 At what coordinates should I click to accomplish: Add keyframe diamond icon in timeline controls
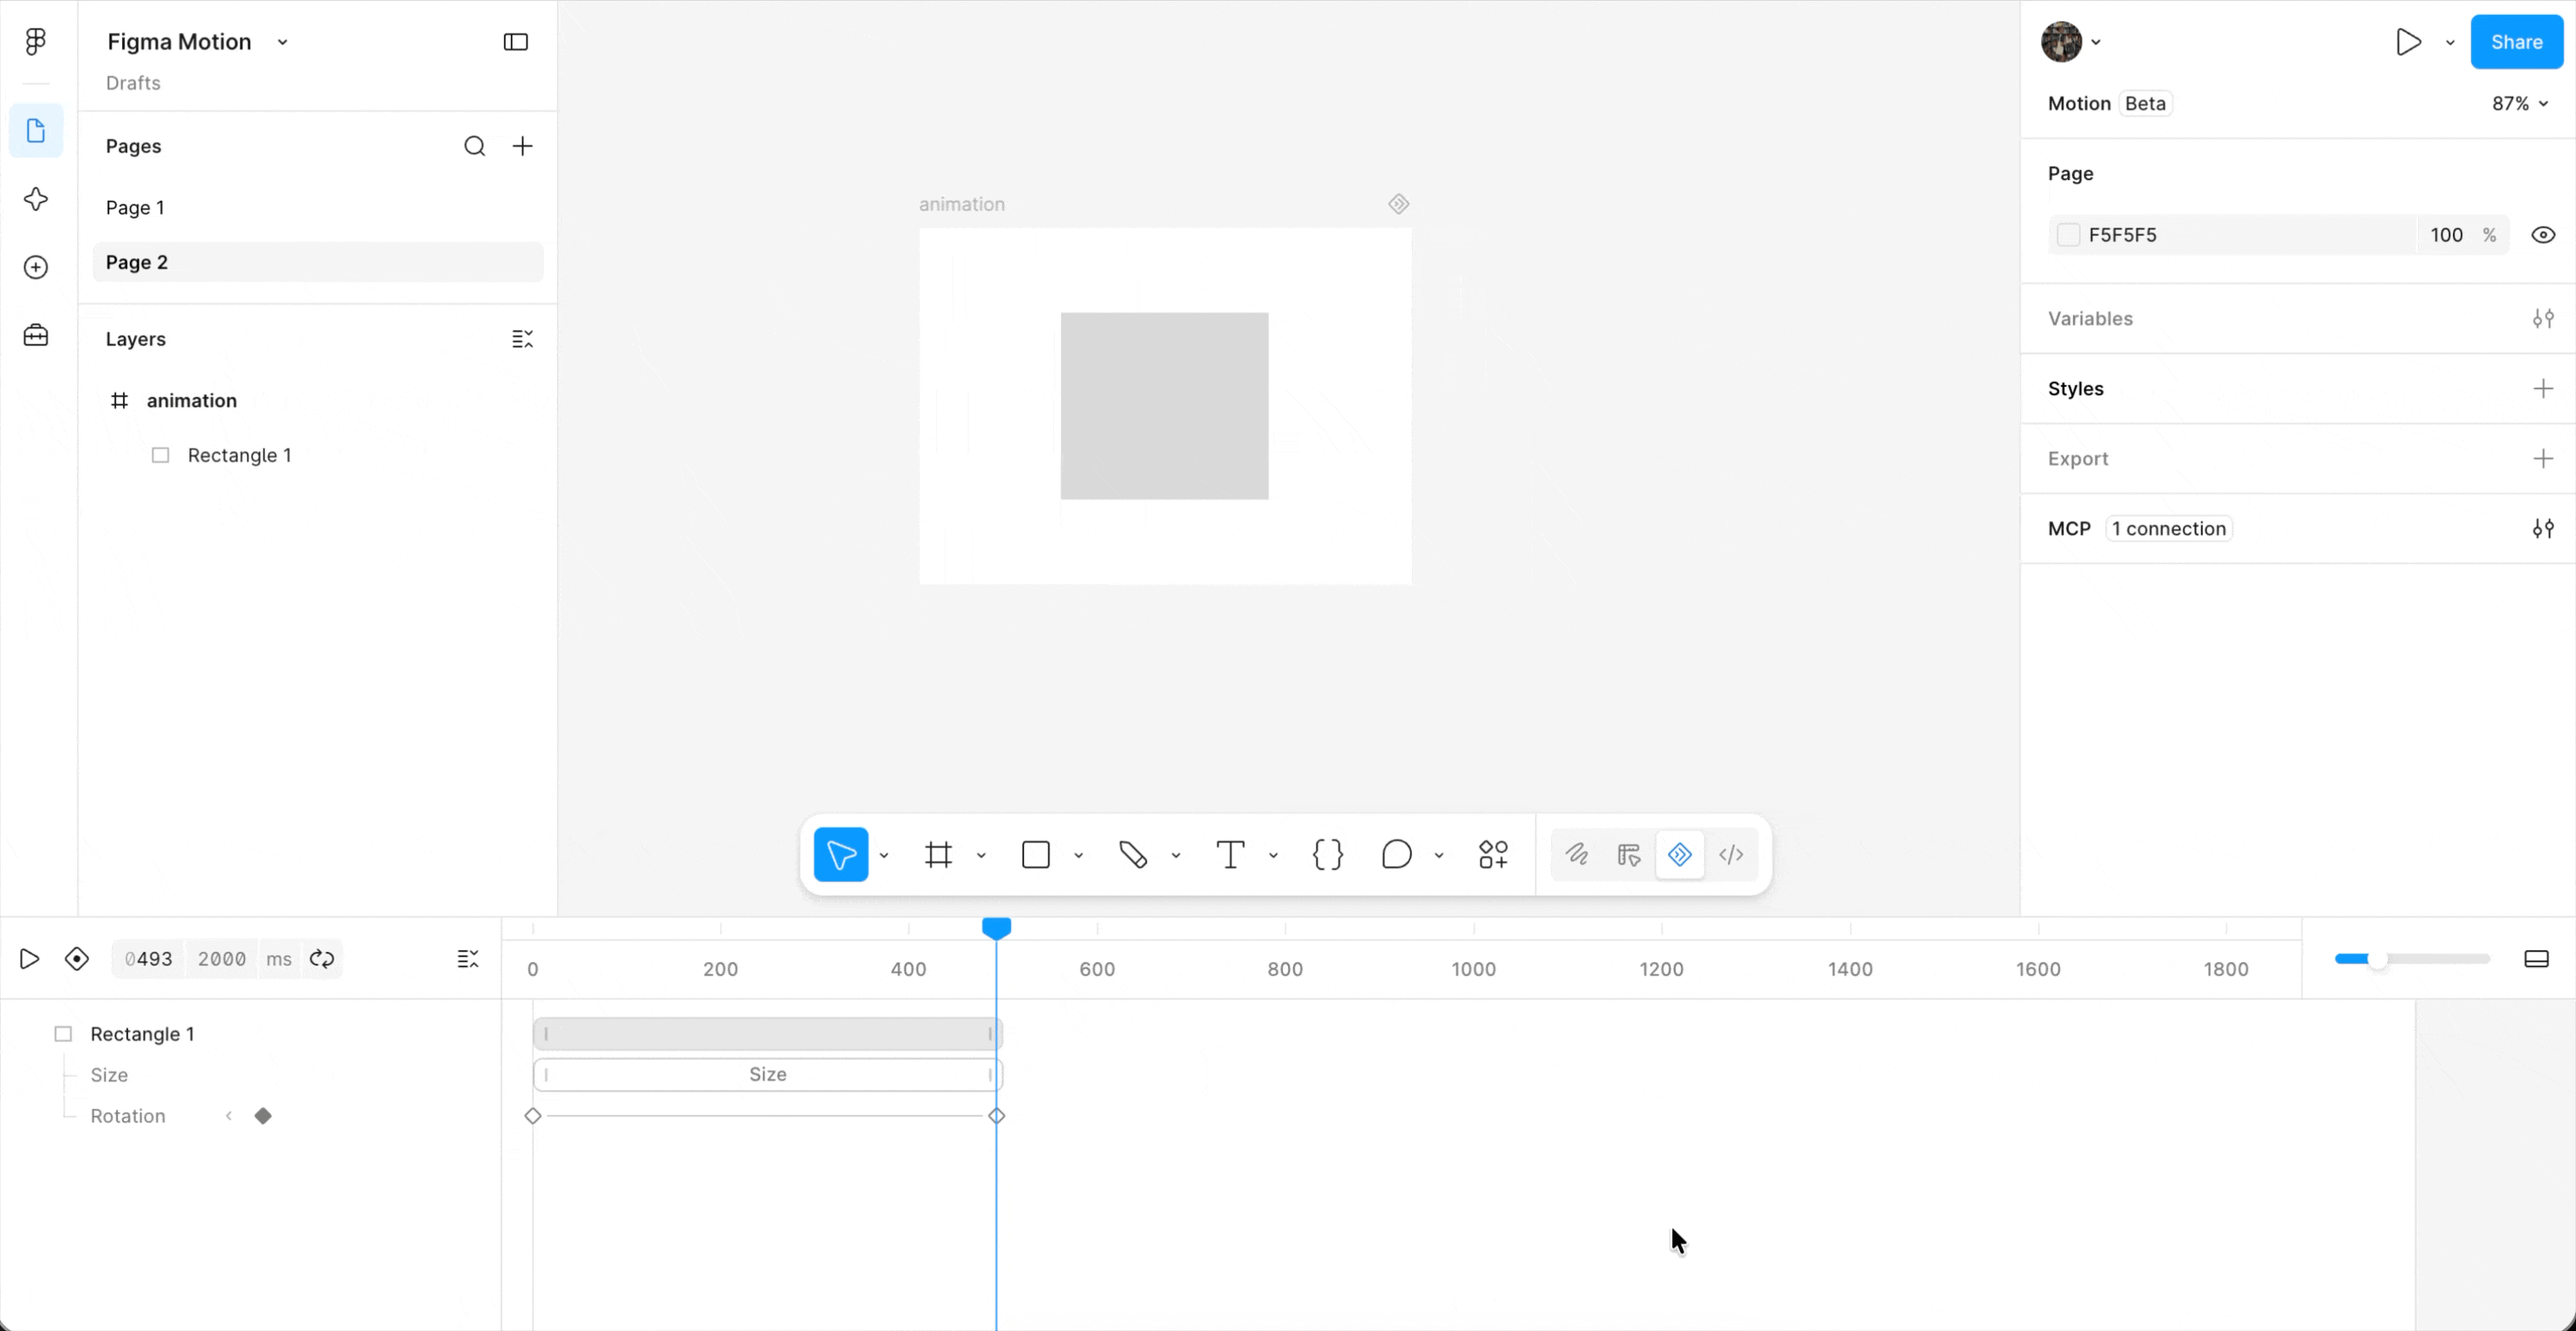click(77, 959)
